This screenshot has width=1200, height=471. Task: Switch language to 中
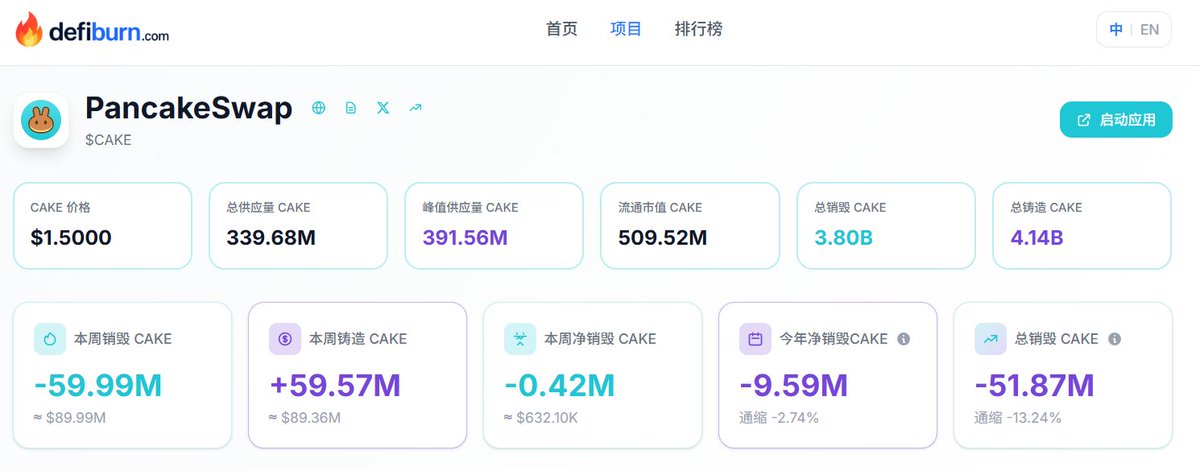pos(1116,30)
